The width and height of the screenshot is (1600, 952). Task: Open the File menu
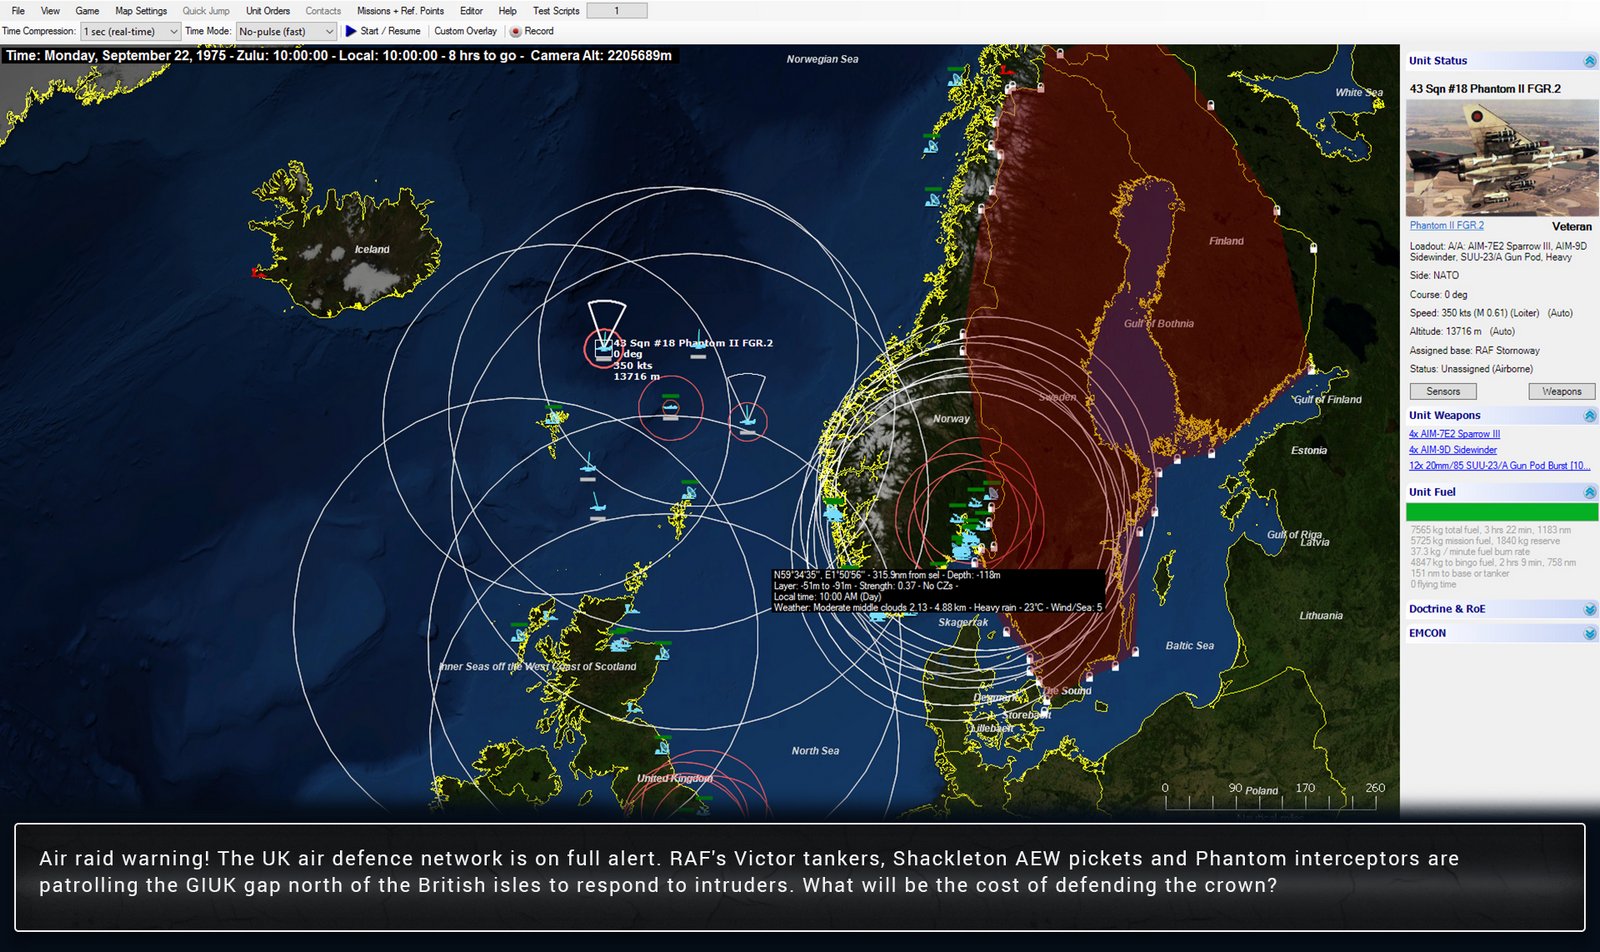[x=18, y=11]
